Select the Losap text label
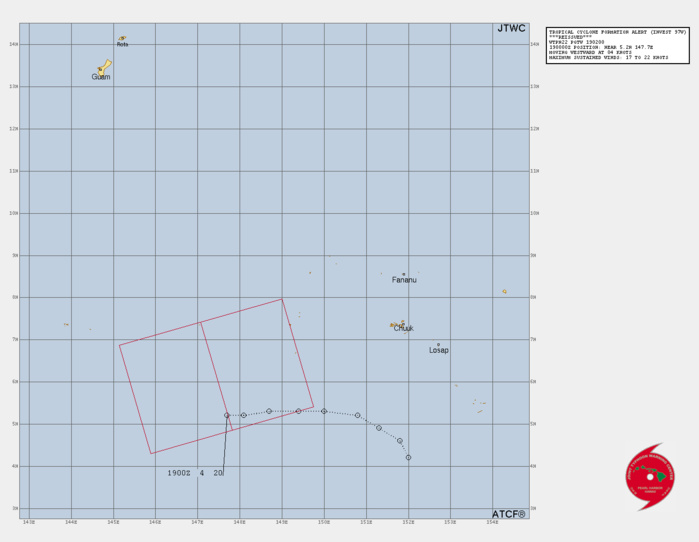 [438, 351]
